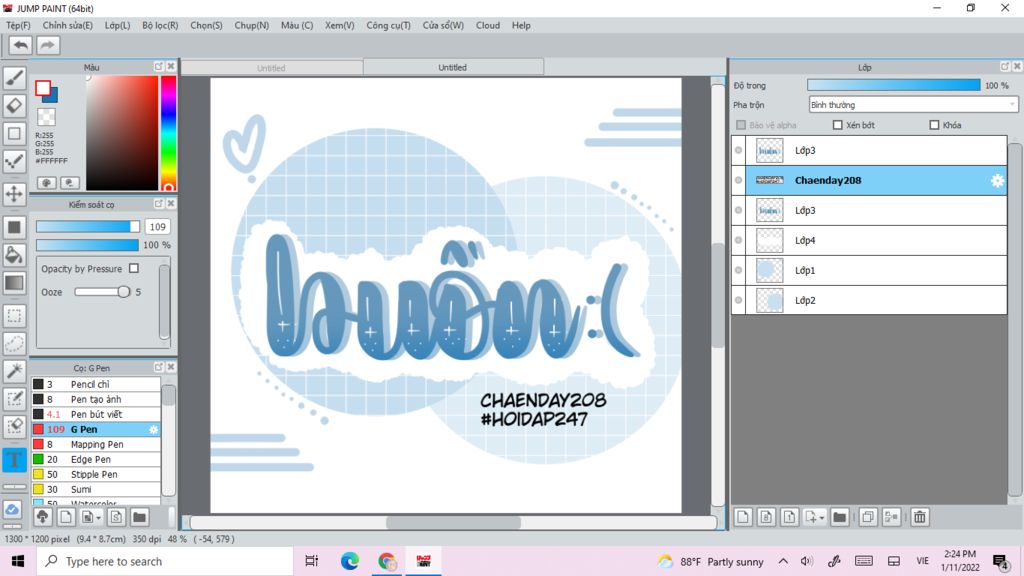Click the merge layer down icon
The width and height of the screenshot is (1024, 576).
(891, 517)
